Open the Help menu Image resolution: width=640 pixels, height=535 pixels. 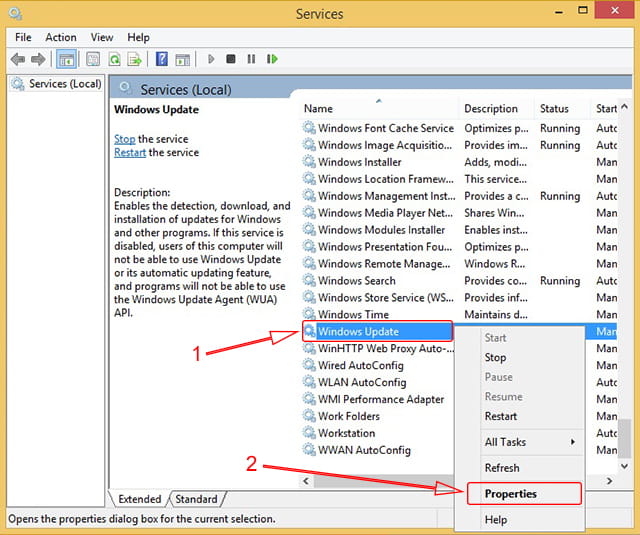coord(138,37)
